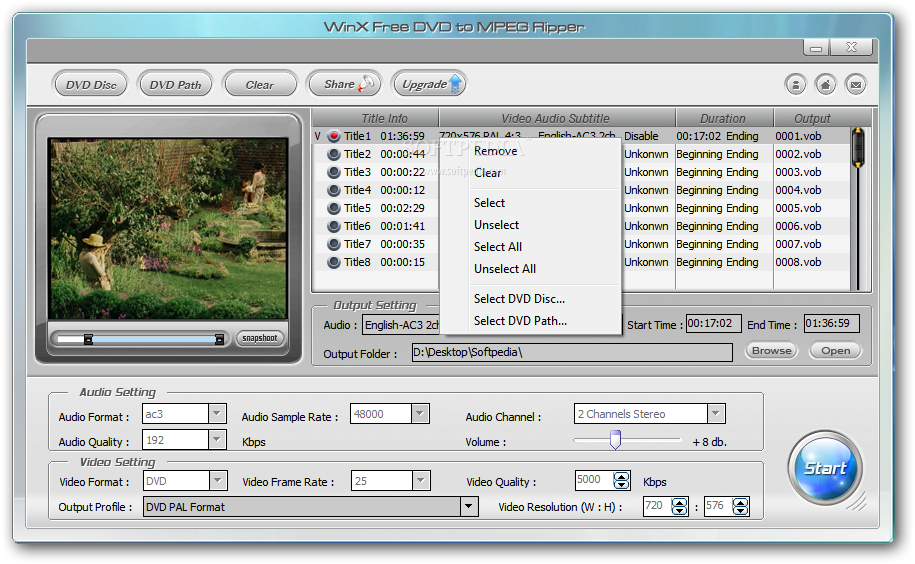
Task: Click the Output Folder path field
Action: click(x=572, y=353)
